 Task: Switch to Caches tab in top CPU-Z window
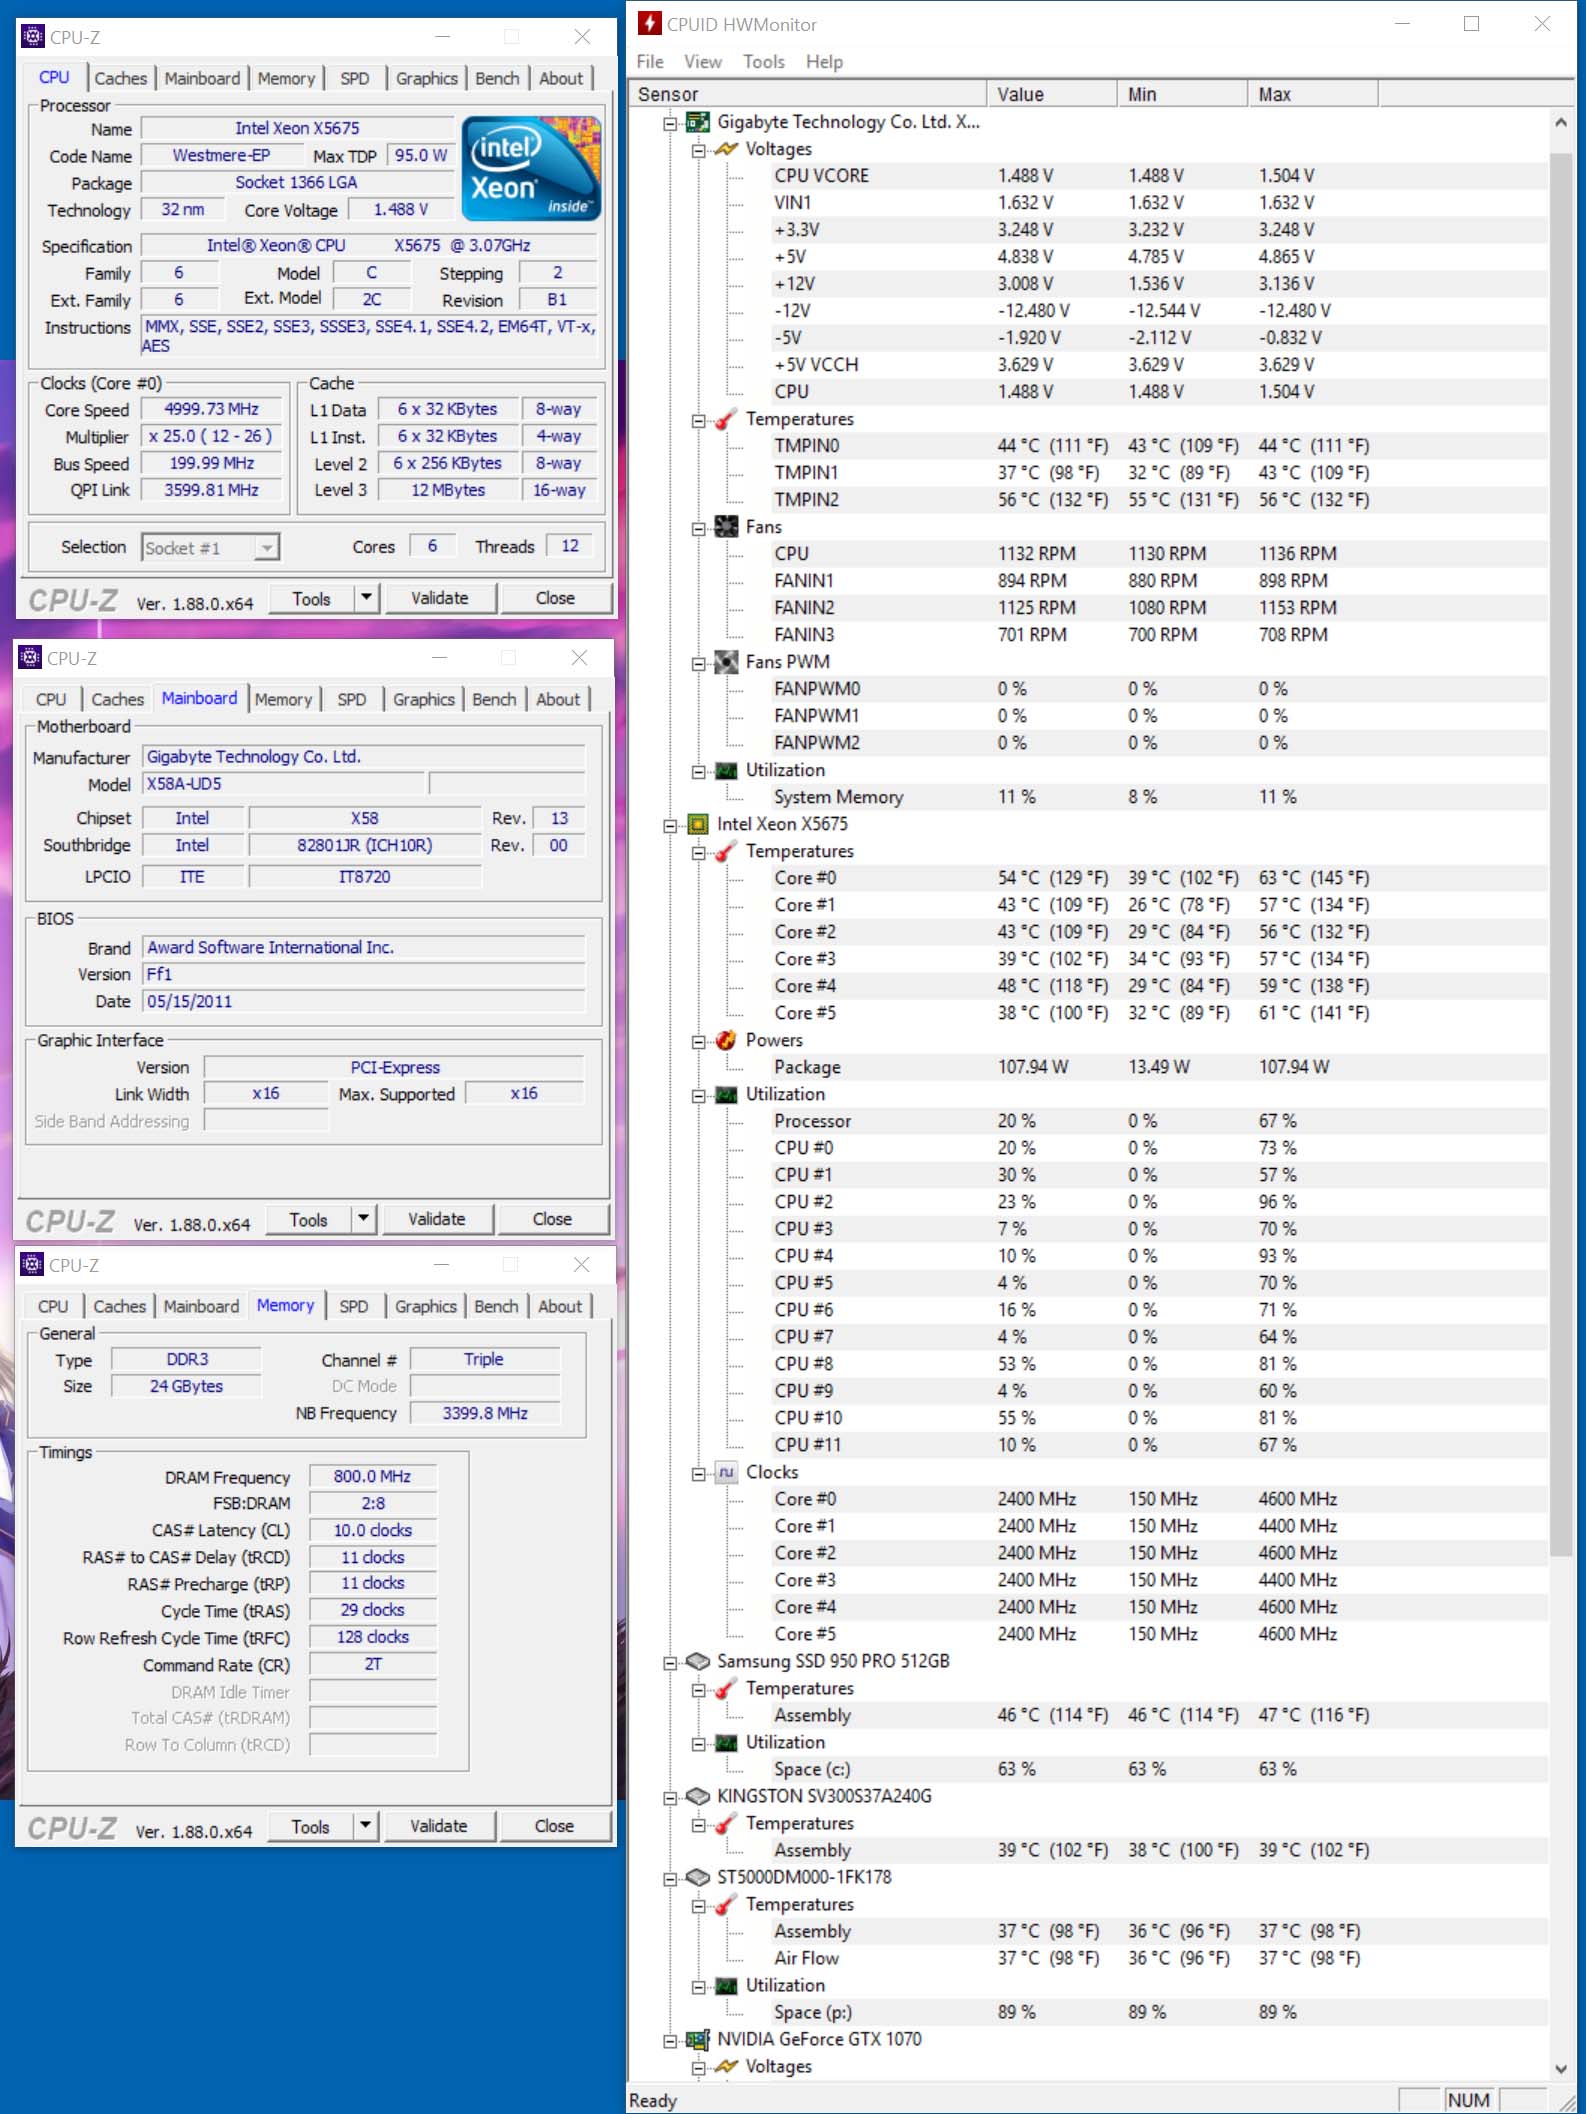pyautogui.click(x=121, y=78)
